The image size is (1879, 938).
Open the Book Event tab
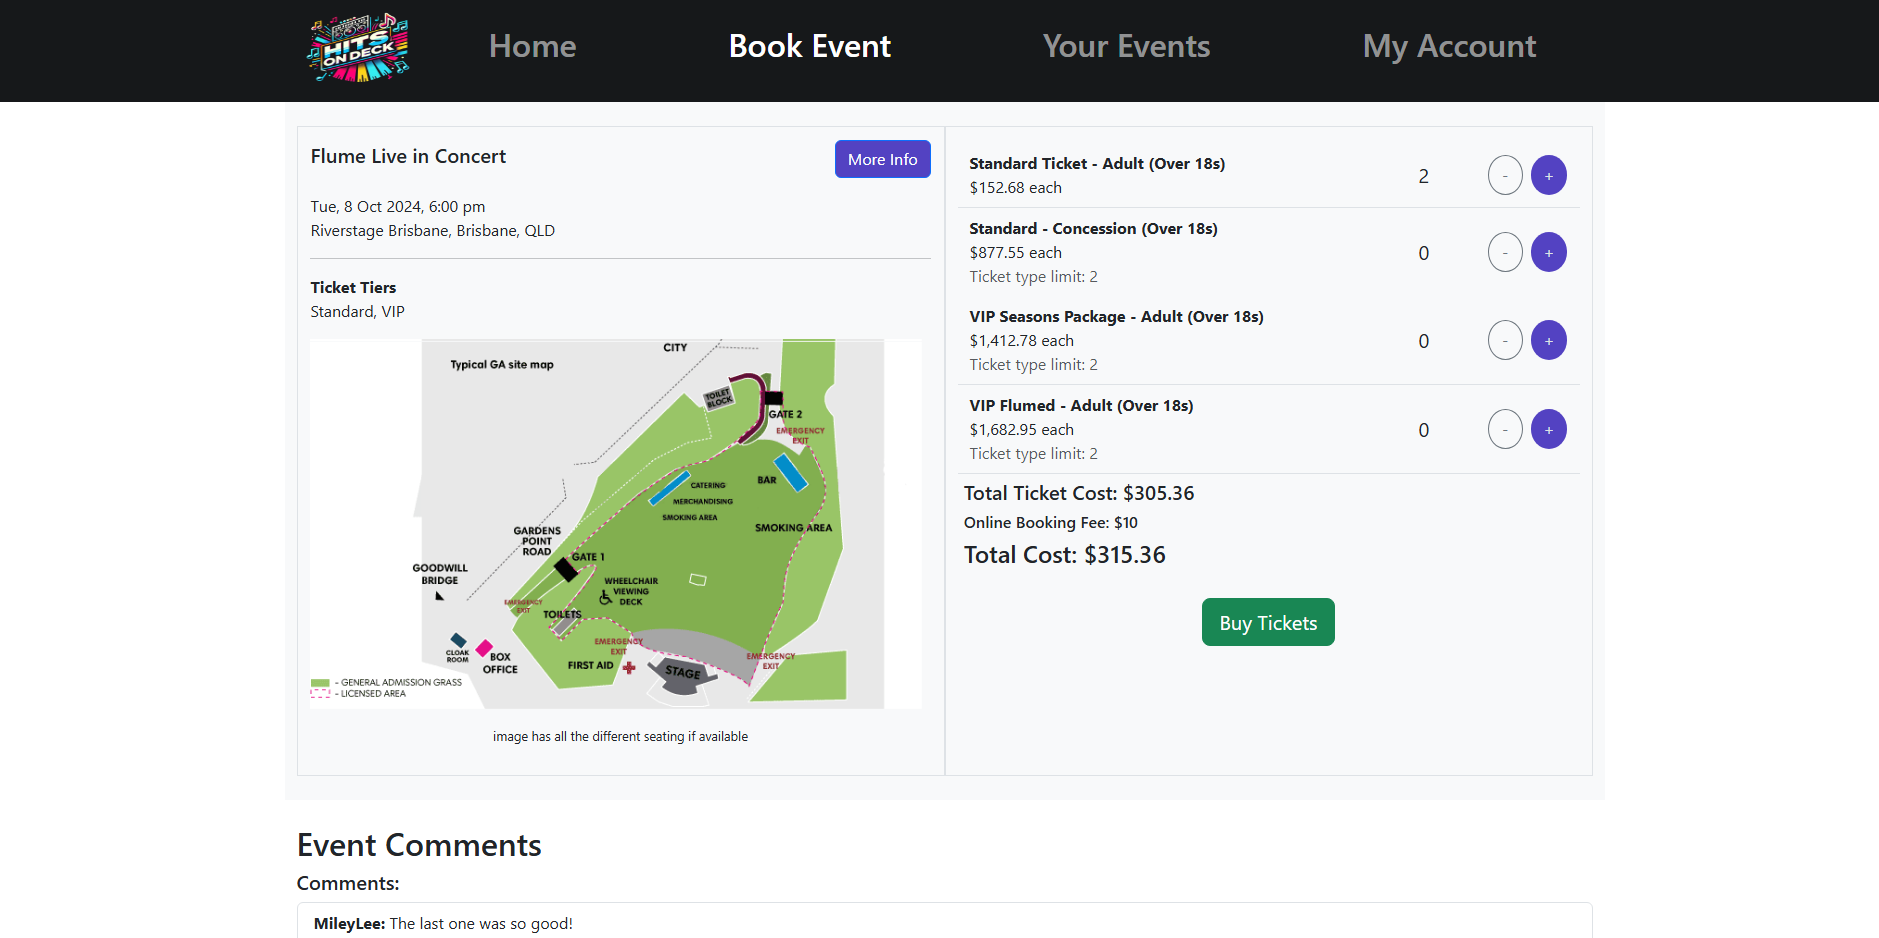pyautogui.click(x=809, y=47)
